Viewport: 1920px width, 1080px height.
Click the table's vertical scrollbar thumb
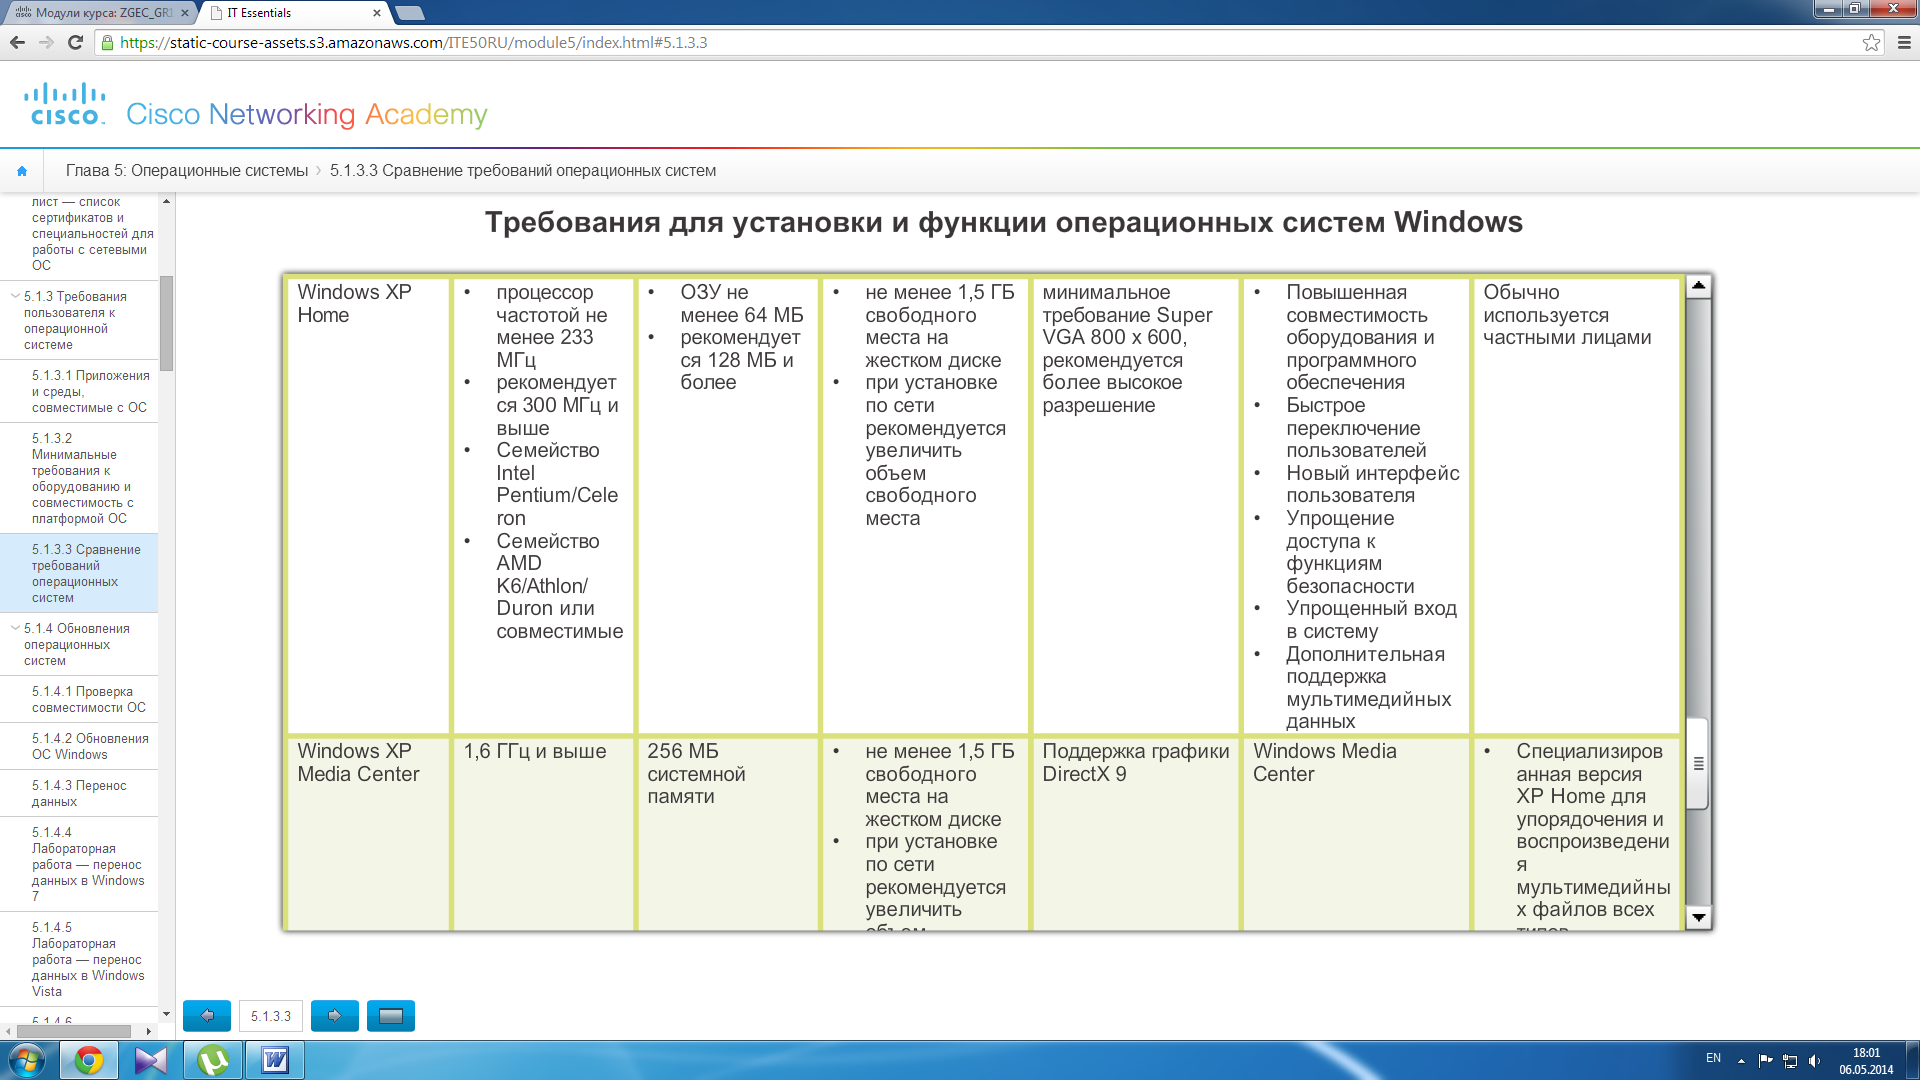point(1698,763)
